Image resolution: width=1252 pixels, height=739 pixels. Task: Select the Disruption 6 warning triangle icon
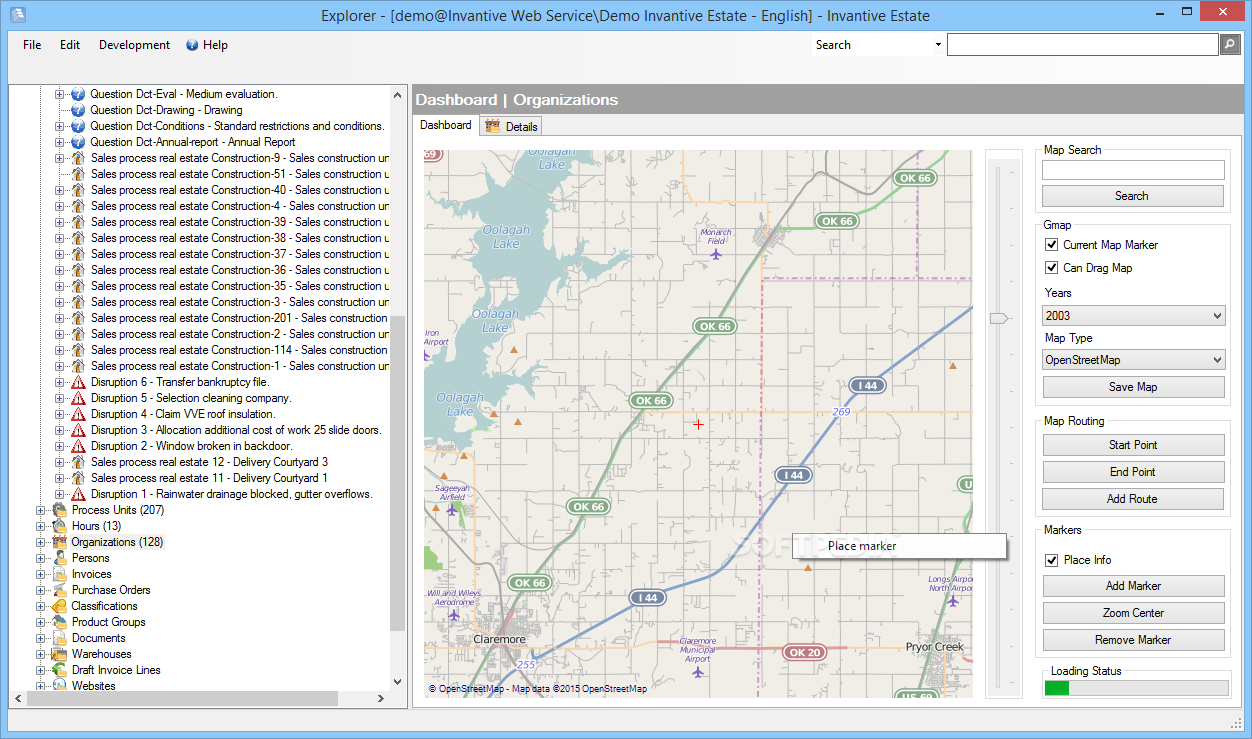point(78,382)
